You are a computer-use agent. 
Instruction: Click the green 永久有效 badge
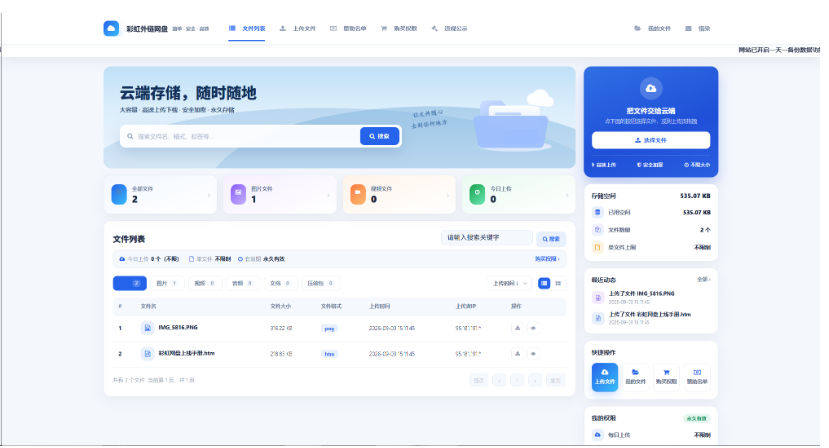point(696,418)
